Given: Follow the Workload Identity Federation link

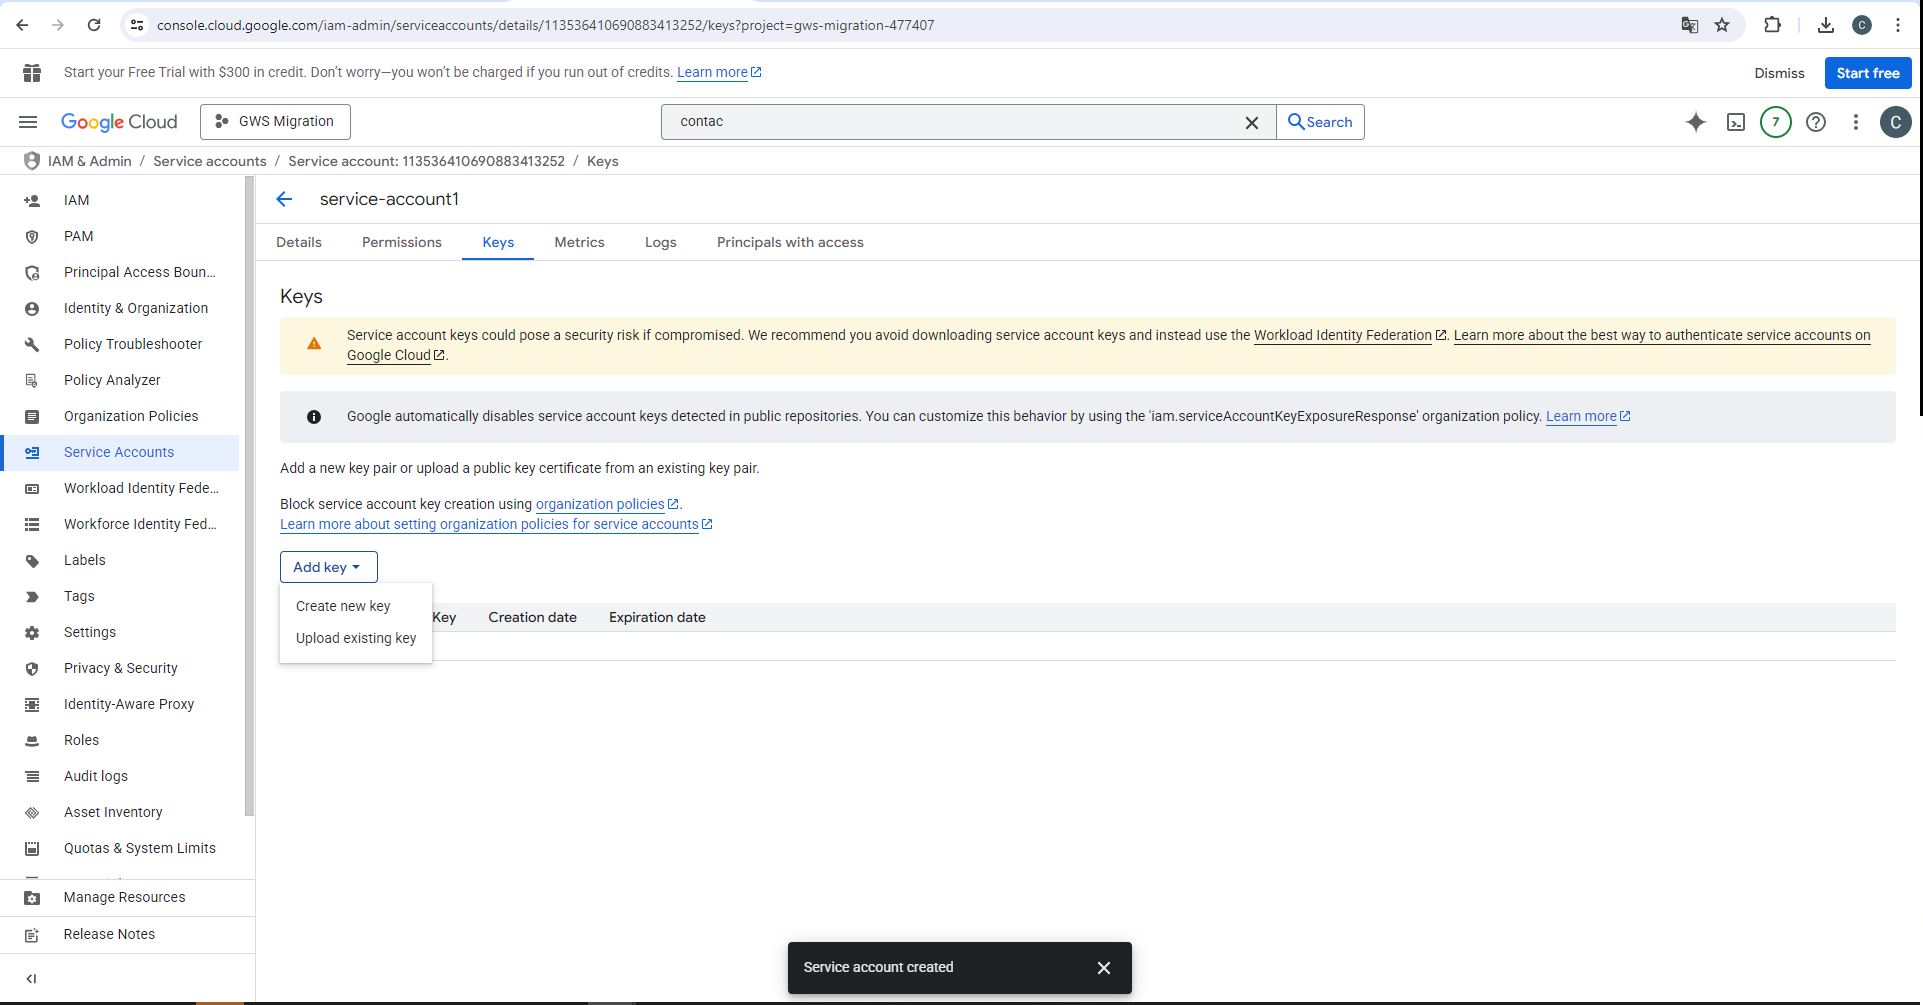Looking at the screenshot, I should click(1342, 336).
